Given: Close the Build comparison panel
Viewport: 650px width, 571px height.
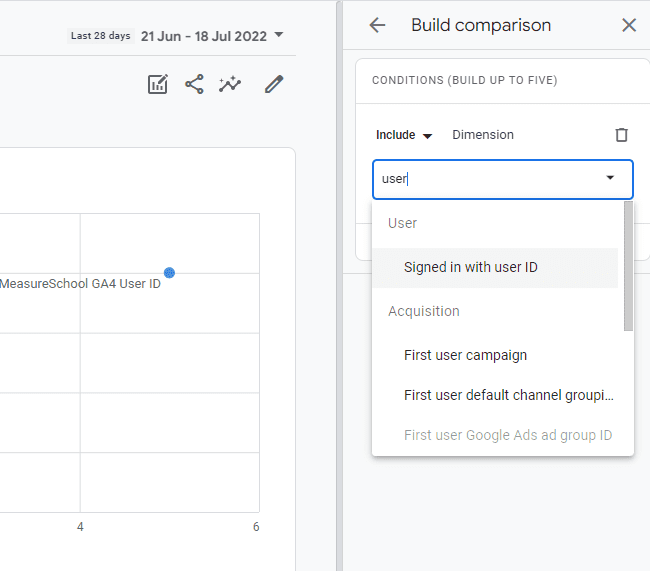Looking at the screenshot, I should (x=629, y=25).
